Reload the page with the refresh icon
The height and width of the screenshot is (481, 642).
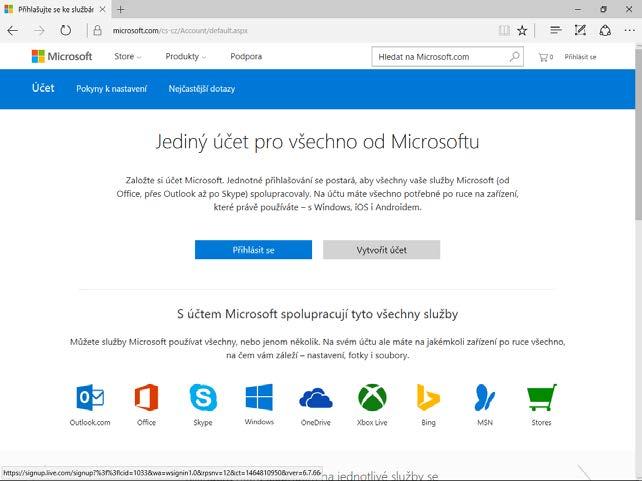pyautogui.click(x=66, y=30)
